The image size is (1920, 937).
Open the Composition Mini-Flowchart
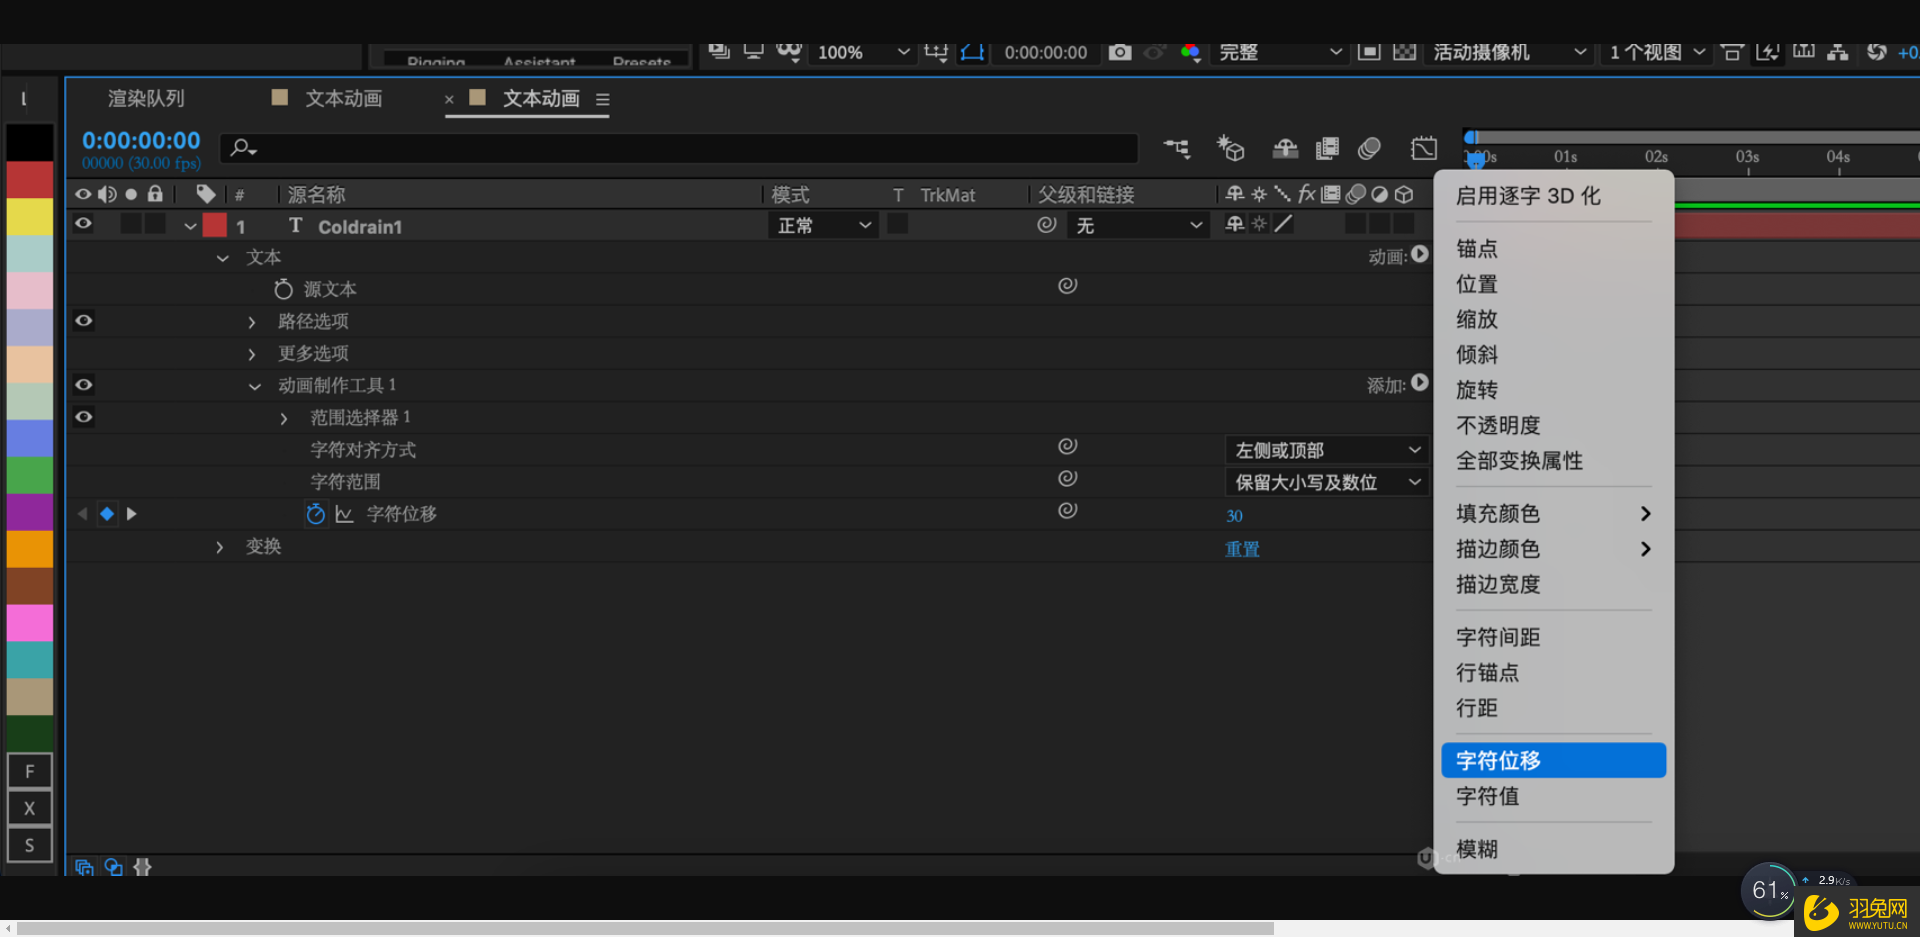click(x=1176, y=148)
